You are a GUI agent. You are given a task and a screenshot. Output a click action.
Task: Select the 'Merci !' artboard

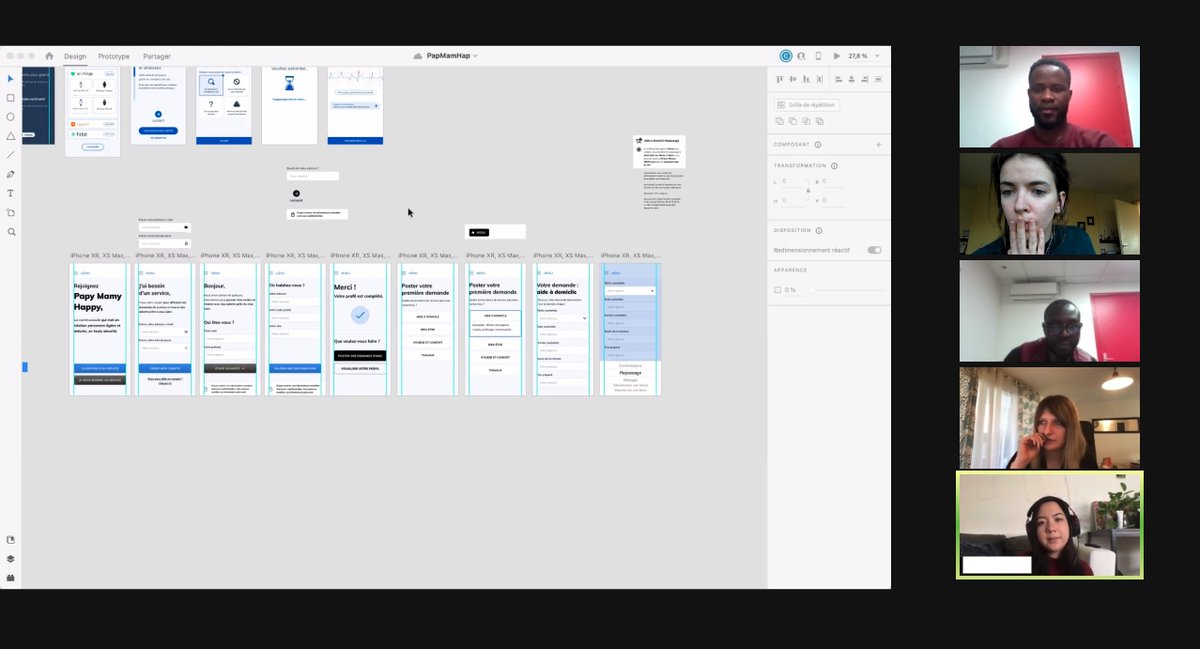point(360,329)
